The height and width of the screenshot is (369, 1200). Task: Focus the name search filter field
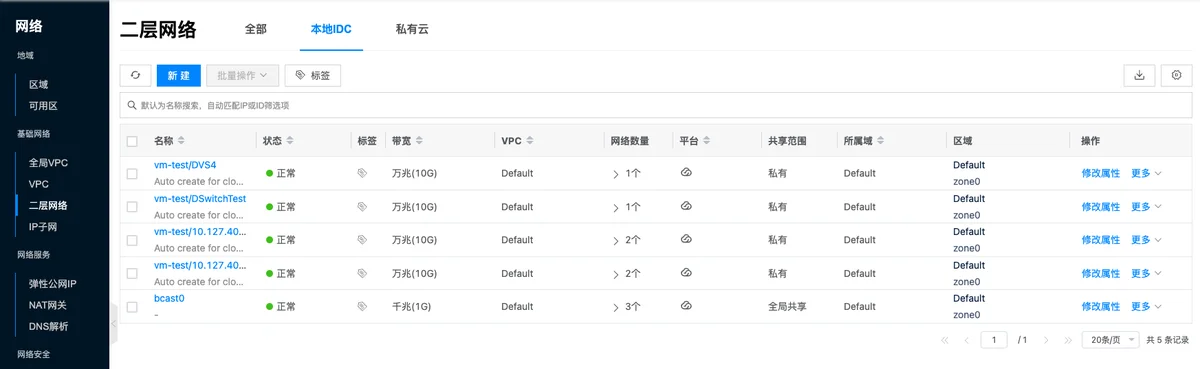coord(656,105)
